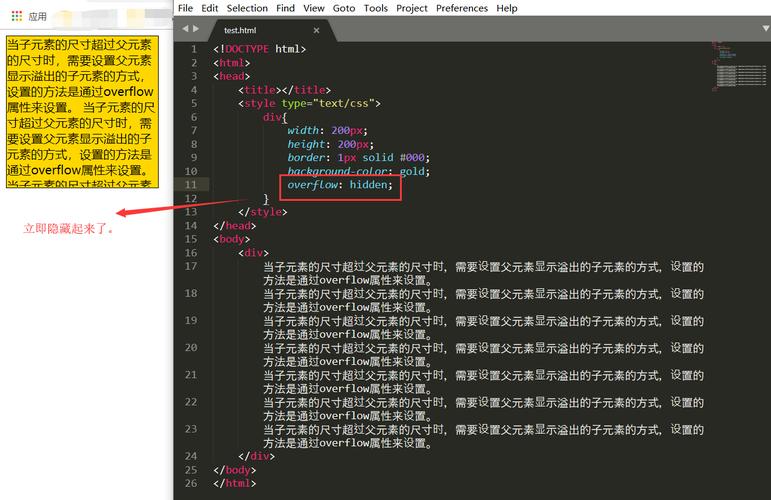
Task: Open the Find menu
Action: coord(285,8)
